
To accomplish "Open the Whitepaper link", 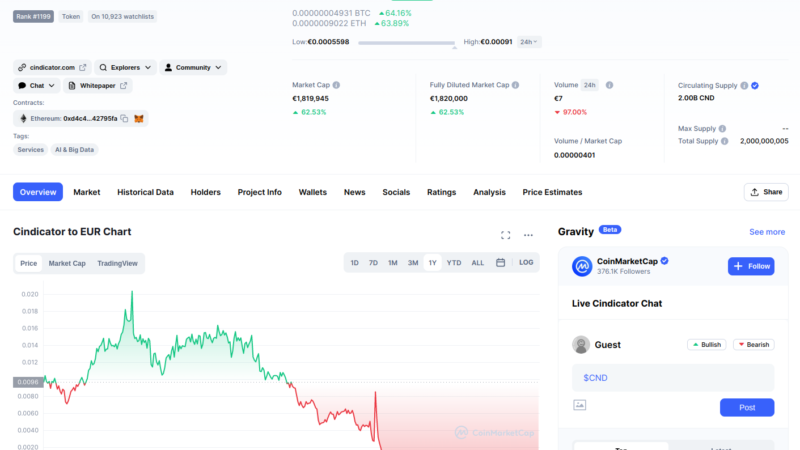I will click(x=98, y=86).
